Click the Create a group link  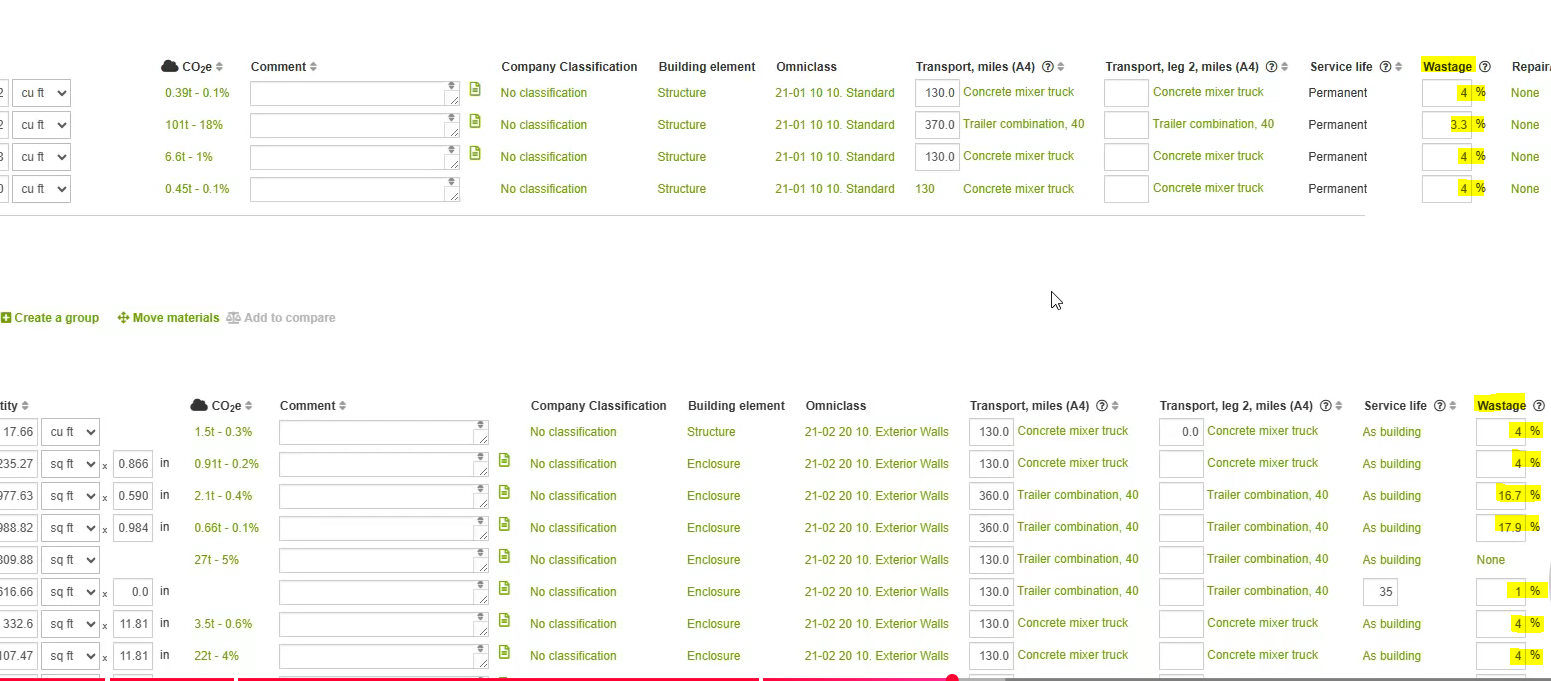[x=55, y=318]
